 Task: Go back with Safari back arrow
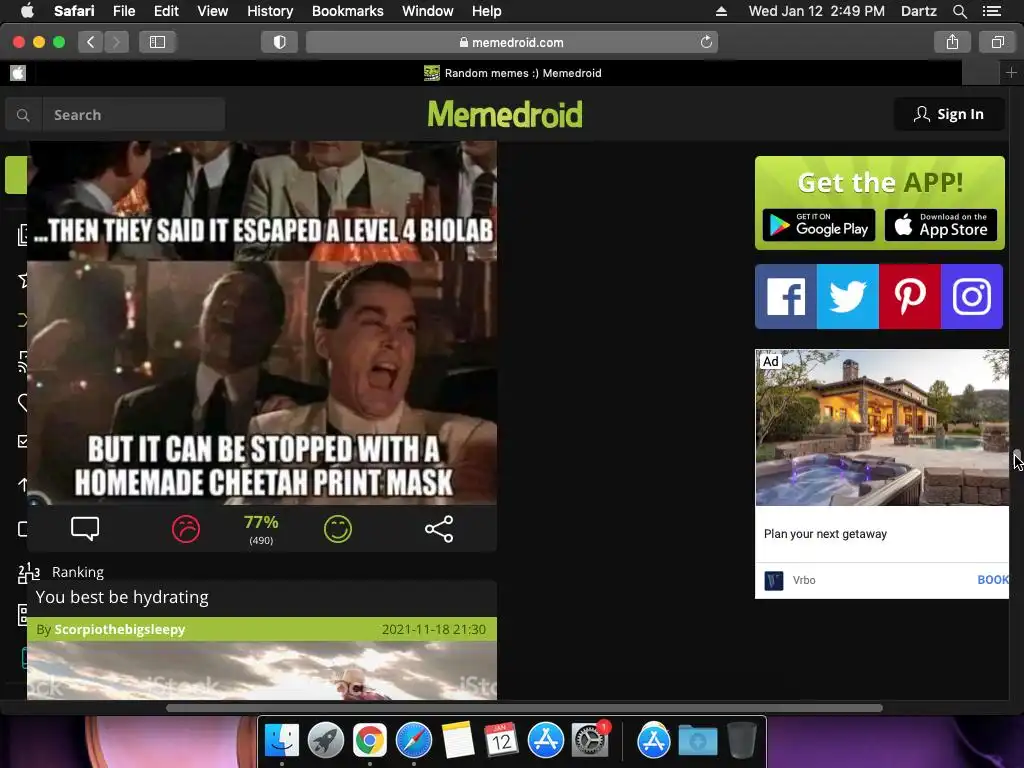91,42
